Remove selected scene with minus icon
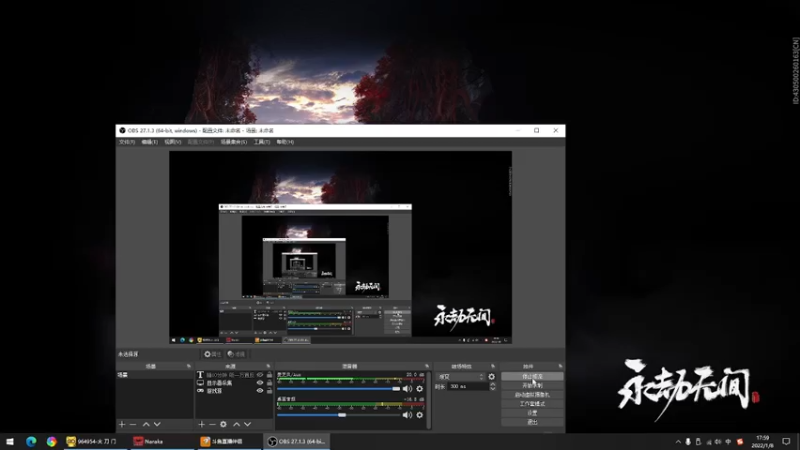This screenshot has height=450, width=800. point(133,424)
